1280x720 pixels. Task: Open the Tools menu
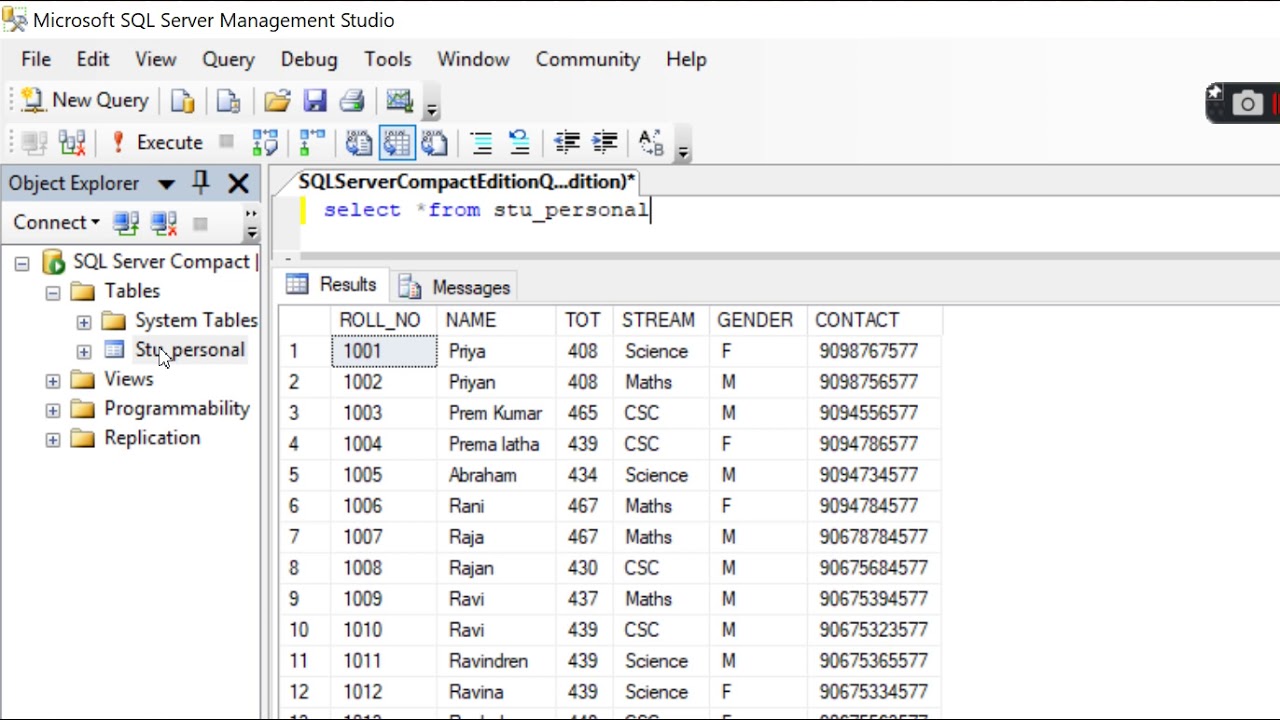click(x=388, y=59)
